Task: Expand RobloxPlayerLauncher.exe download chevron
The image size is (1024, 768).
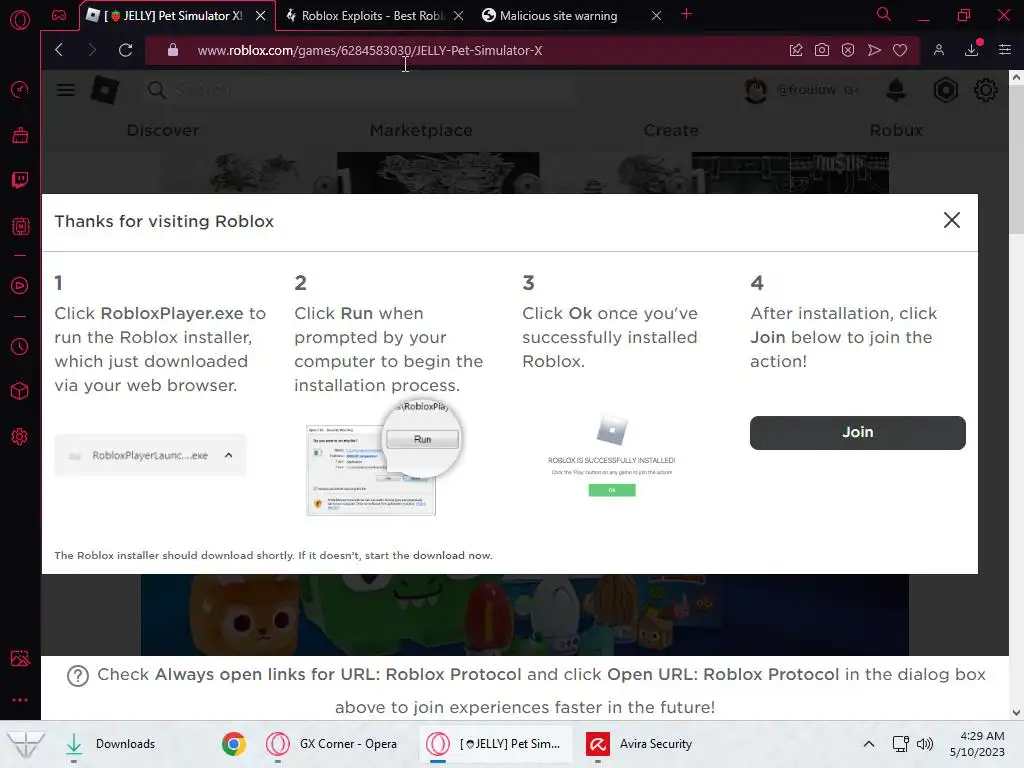Action: pos(229,455)
